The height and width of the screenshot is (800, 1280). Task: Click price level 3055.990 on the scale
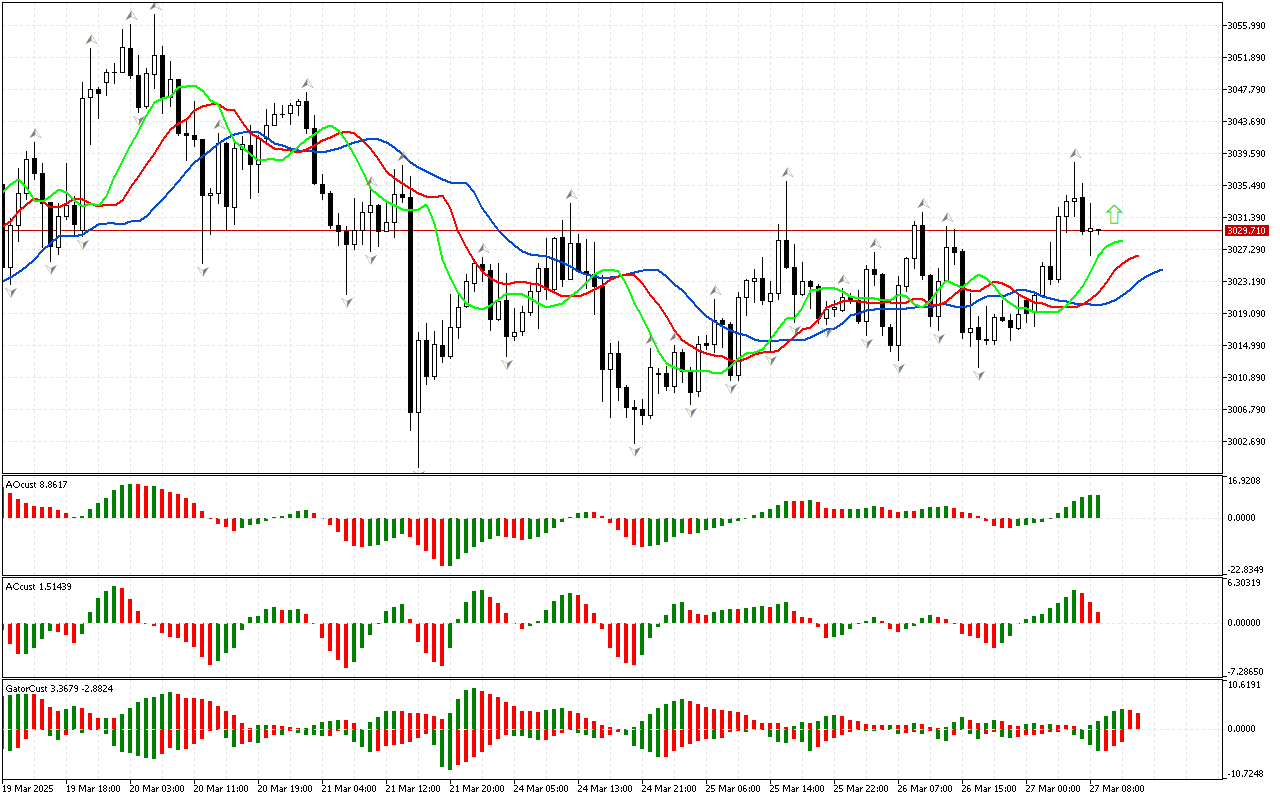coord(1247,25)
